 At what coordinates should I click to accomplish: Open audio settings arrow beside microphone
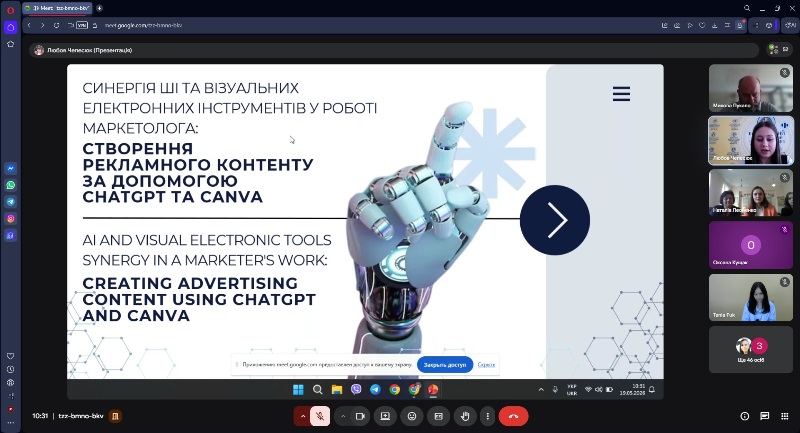click(x=303, y=416)
